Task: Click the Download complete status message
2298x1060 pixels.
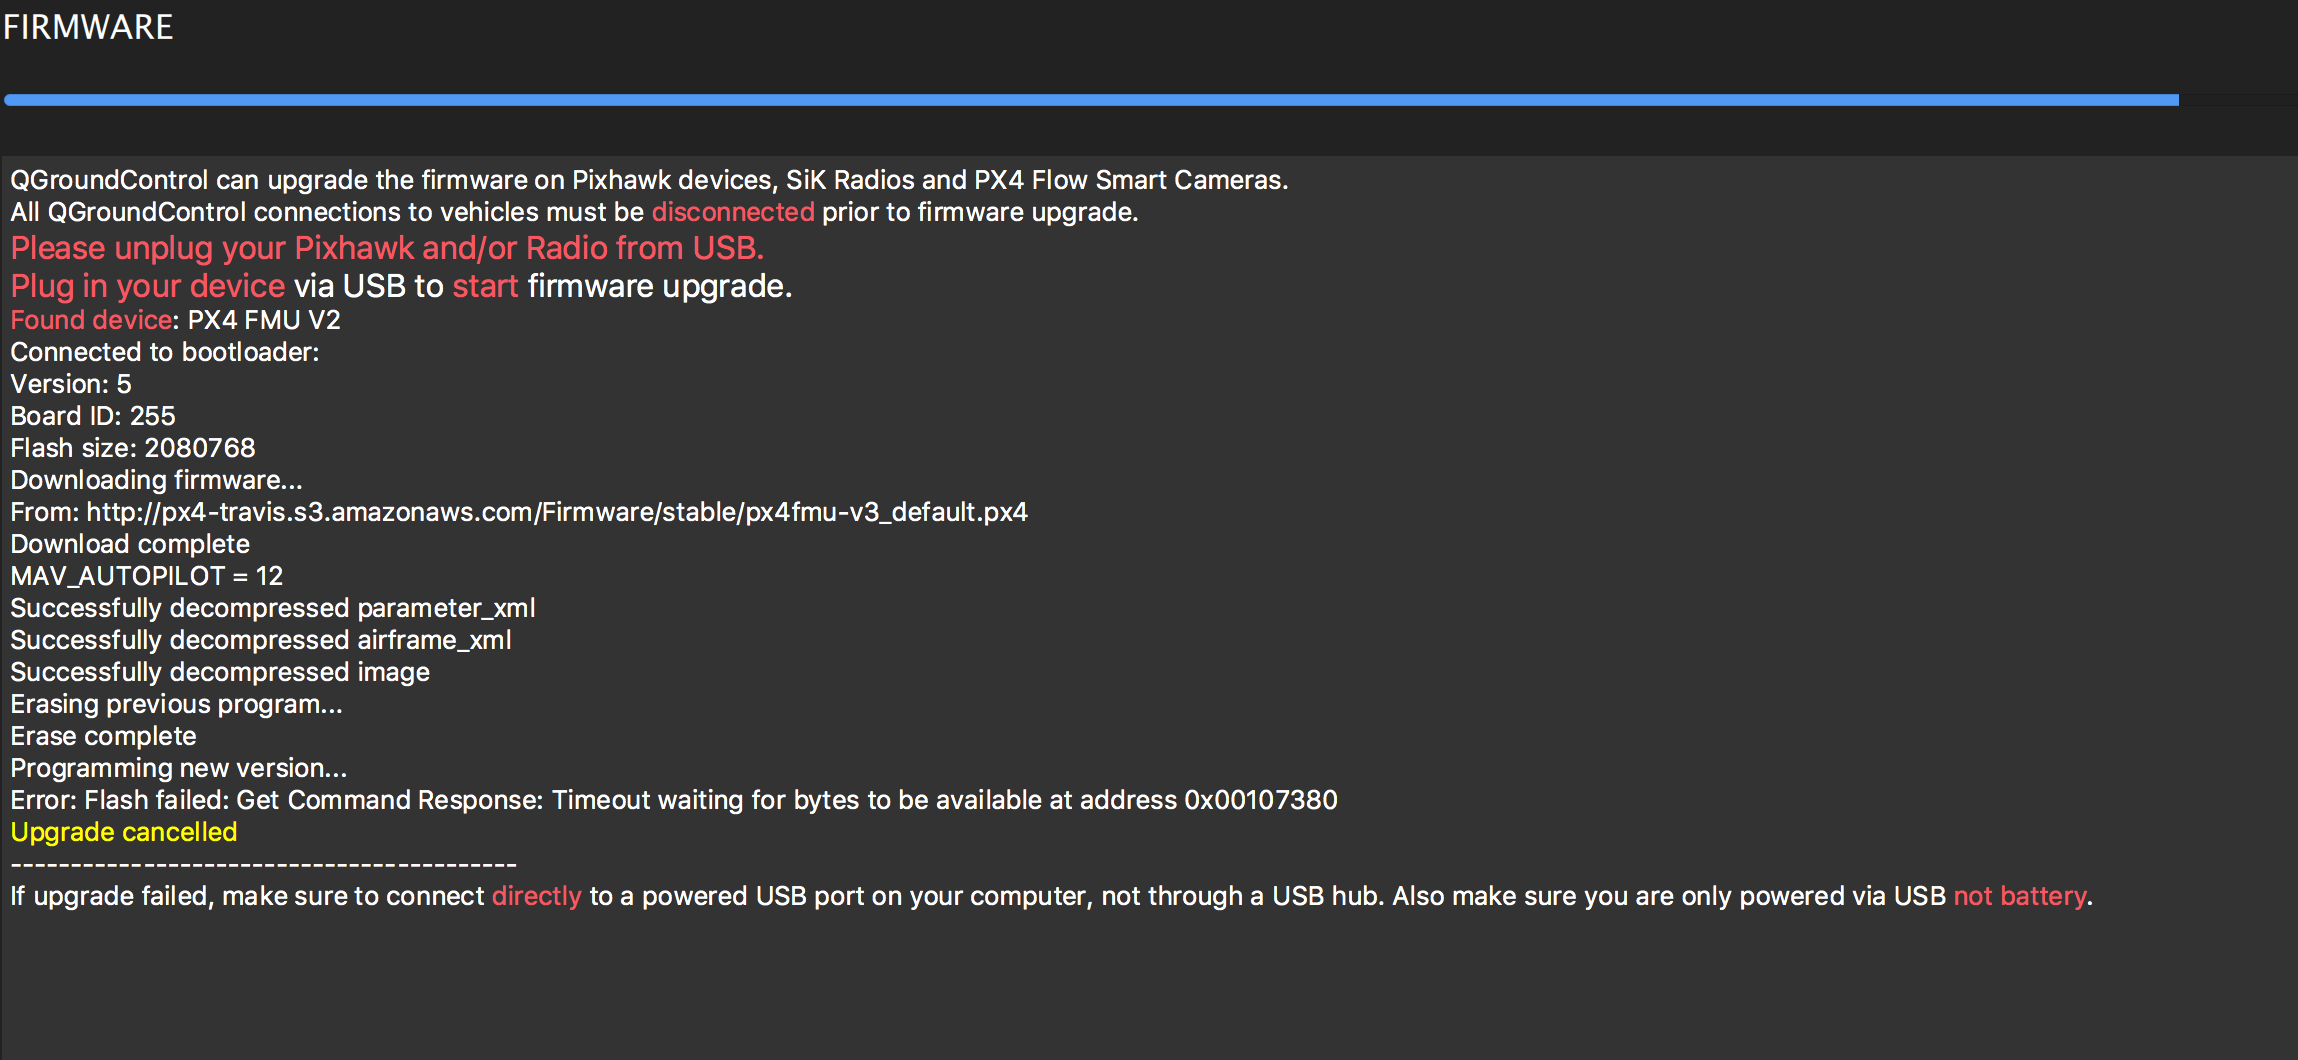Action: click(x=129, y=543)
